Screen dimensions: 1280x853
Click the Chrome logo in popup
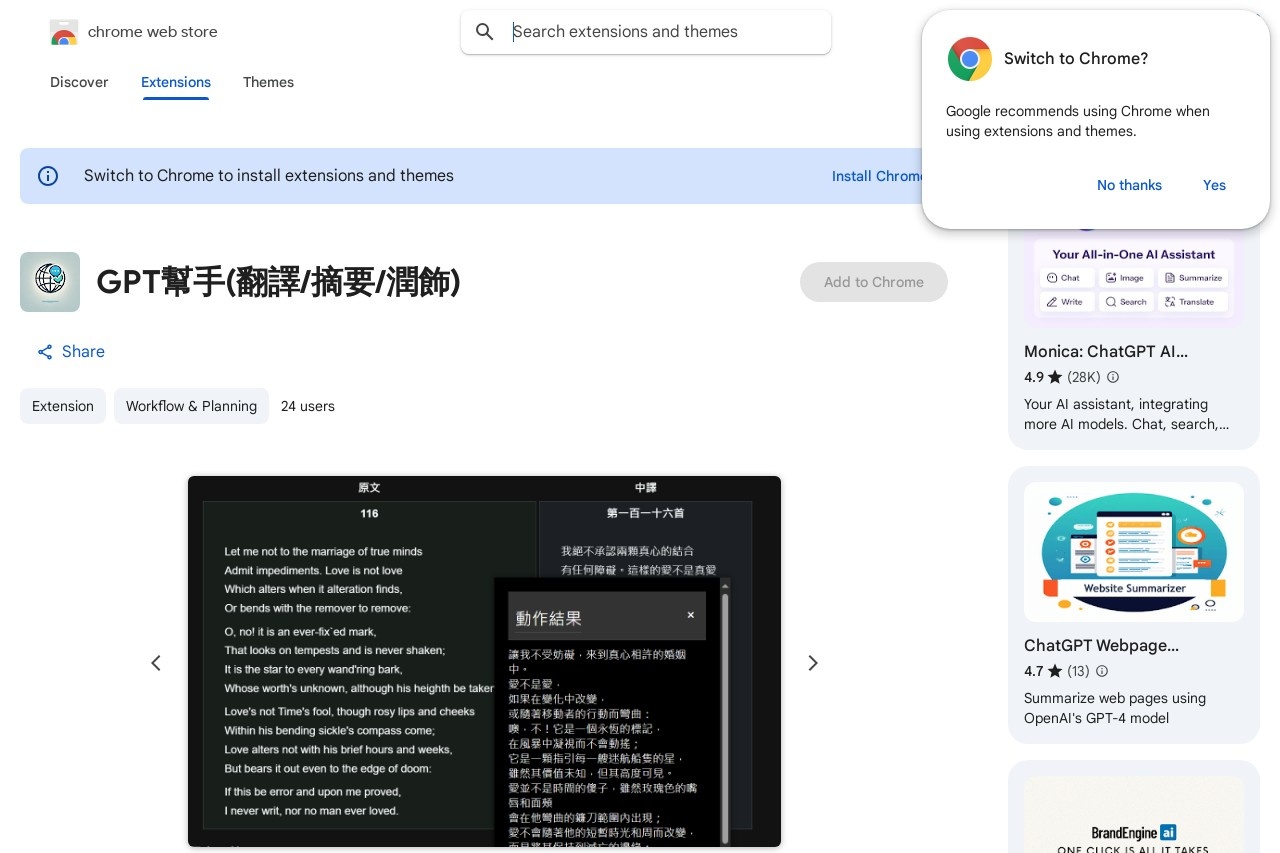tap(969, 59)
